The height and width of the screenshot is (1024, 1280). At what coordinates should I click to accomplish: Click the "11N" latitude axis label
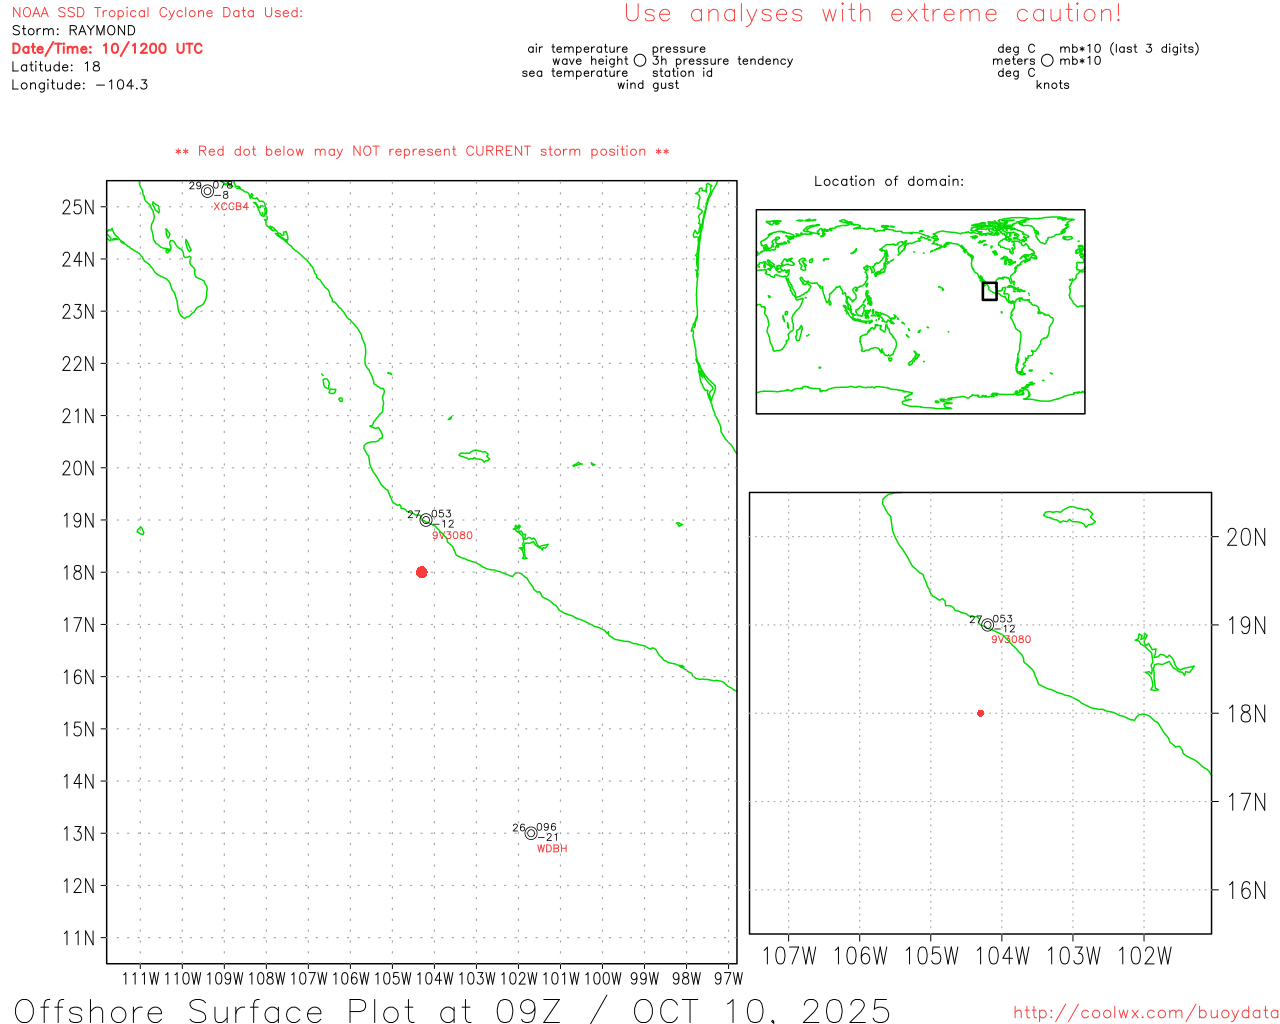coord(78,938)
